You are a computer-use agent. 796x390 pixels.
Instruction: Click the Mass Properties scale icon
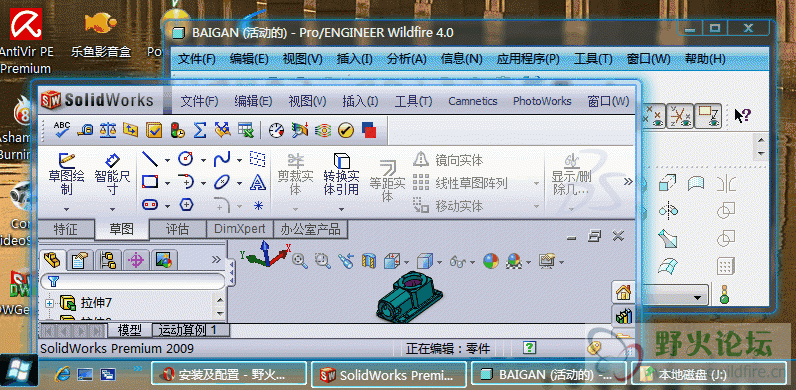point(108,129)
